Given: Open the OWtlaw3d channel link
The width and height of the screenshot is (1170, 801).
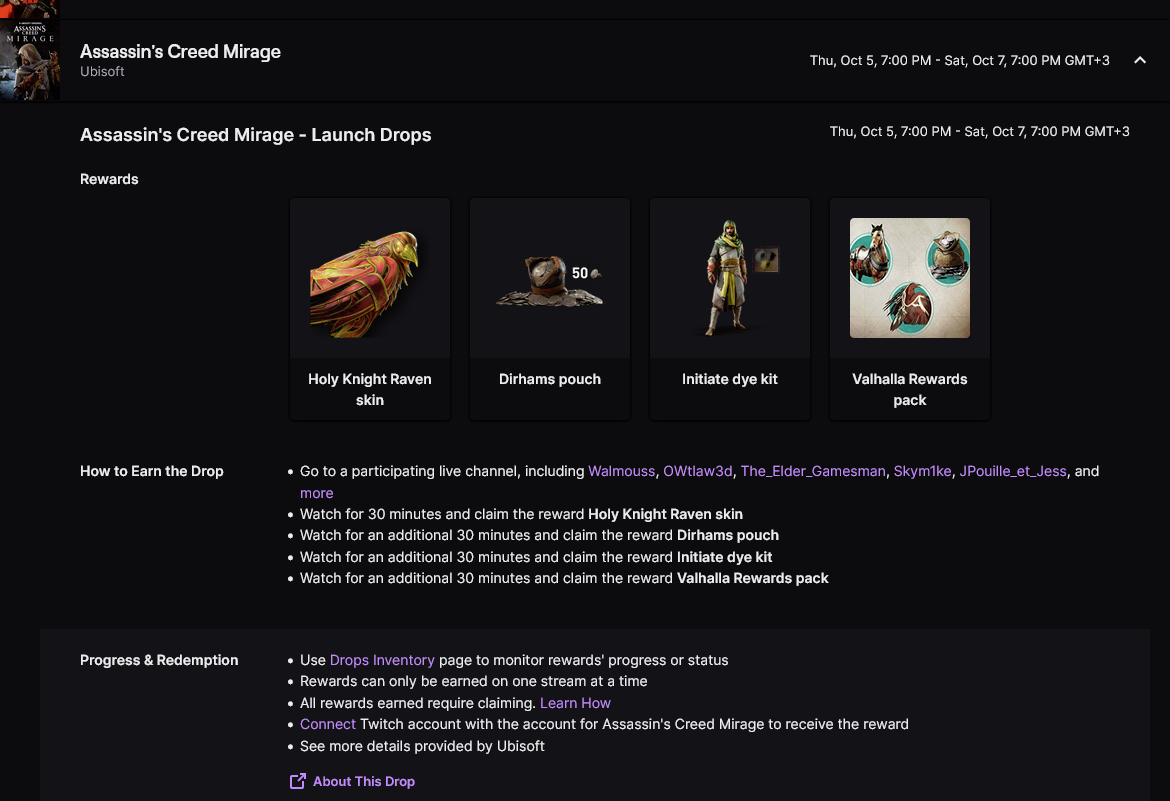Looking at the screenshot, I should click(x=698, y=471).
